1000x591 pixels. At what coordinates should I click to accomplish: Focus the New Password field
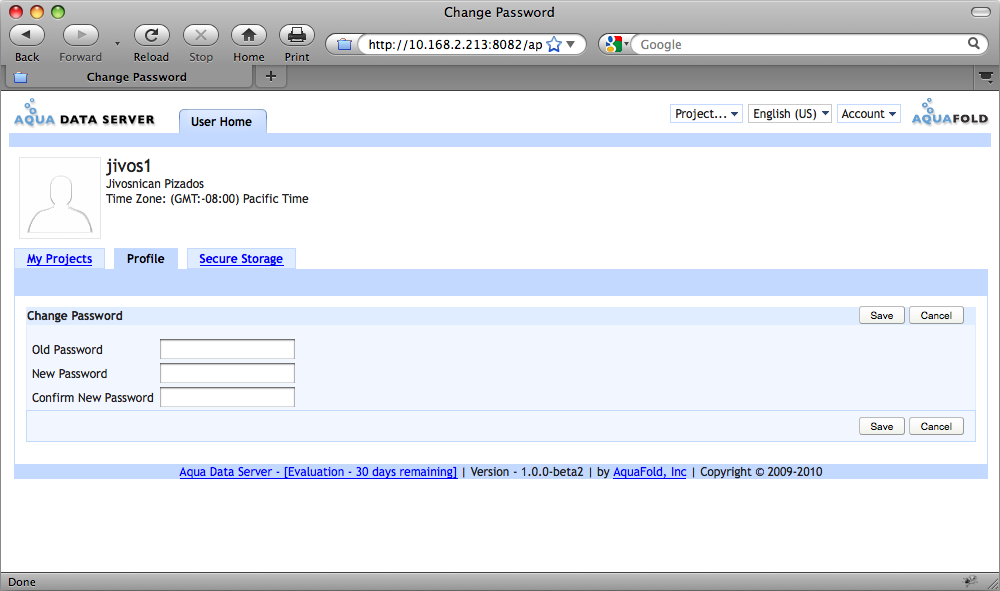[227, 373]
